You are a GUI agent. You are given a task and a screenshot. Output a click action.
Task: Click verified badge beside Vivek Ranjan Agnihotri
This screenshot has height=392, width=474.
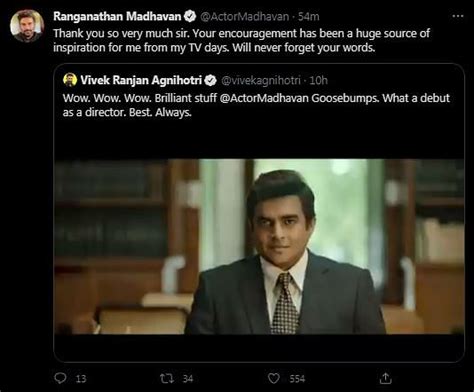[x=210, y=80]
